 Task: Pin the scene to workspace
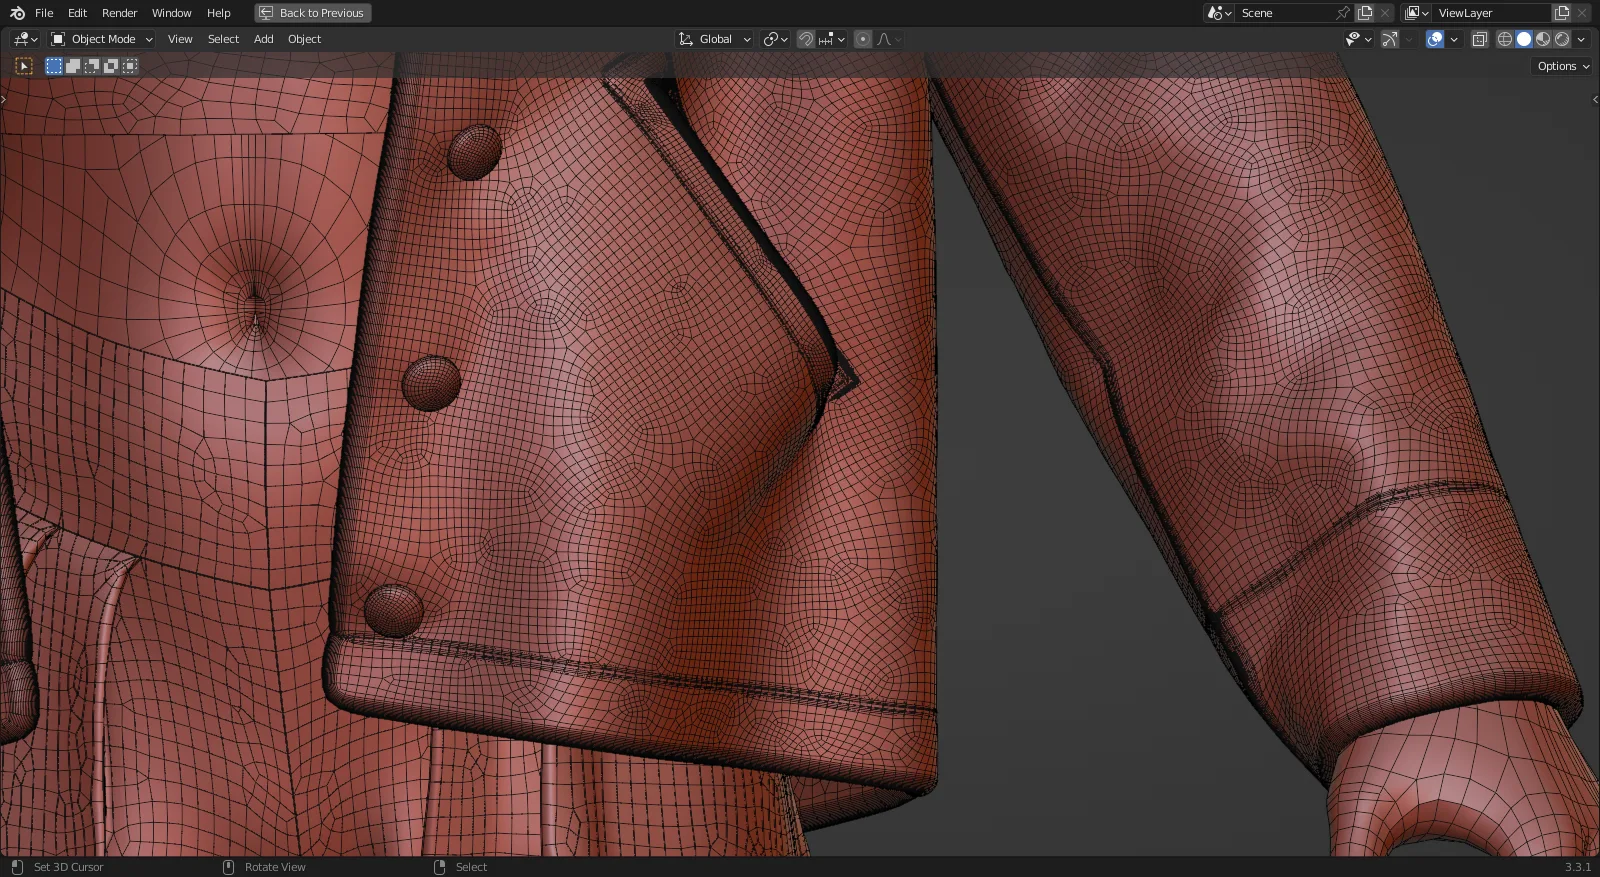[x=1343, y=13]
